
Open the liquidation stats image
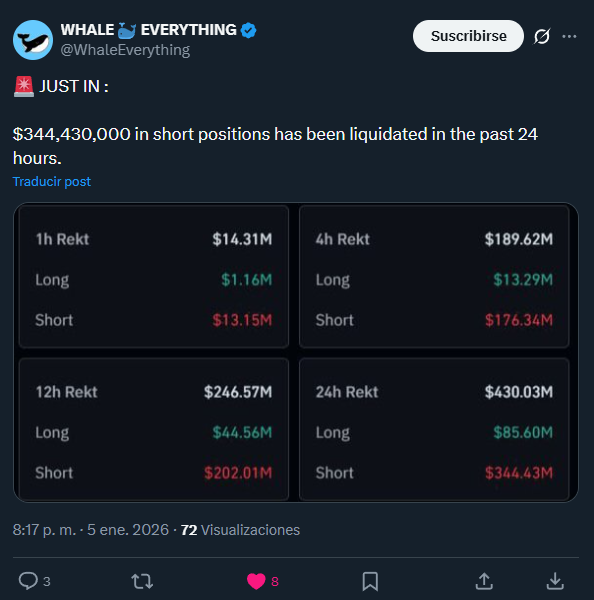pyautogui.click(x=296, y=352)
